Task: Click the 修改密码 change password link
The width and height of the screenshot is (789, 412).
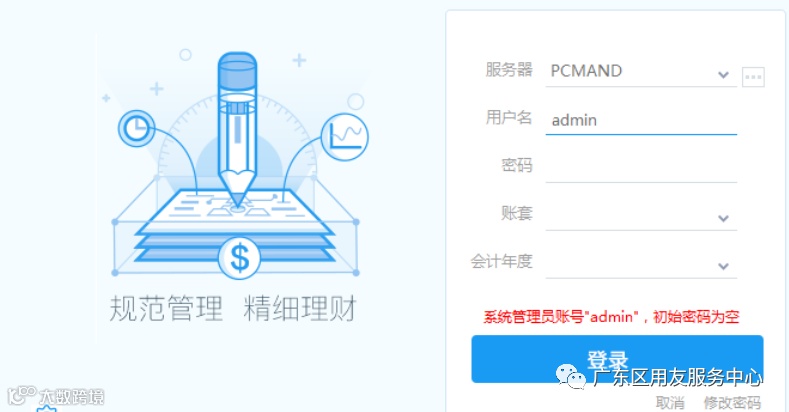Action: coord(732,402)
